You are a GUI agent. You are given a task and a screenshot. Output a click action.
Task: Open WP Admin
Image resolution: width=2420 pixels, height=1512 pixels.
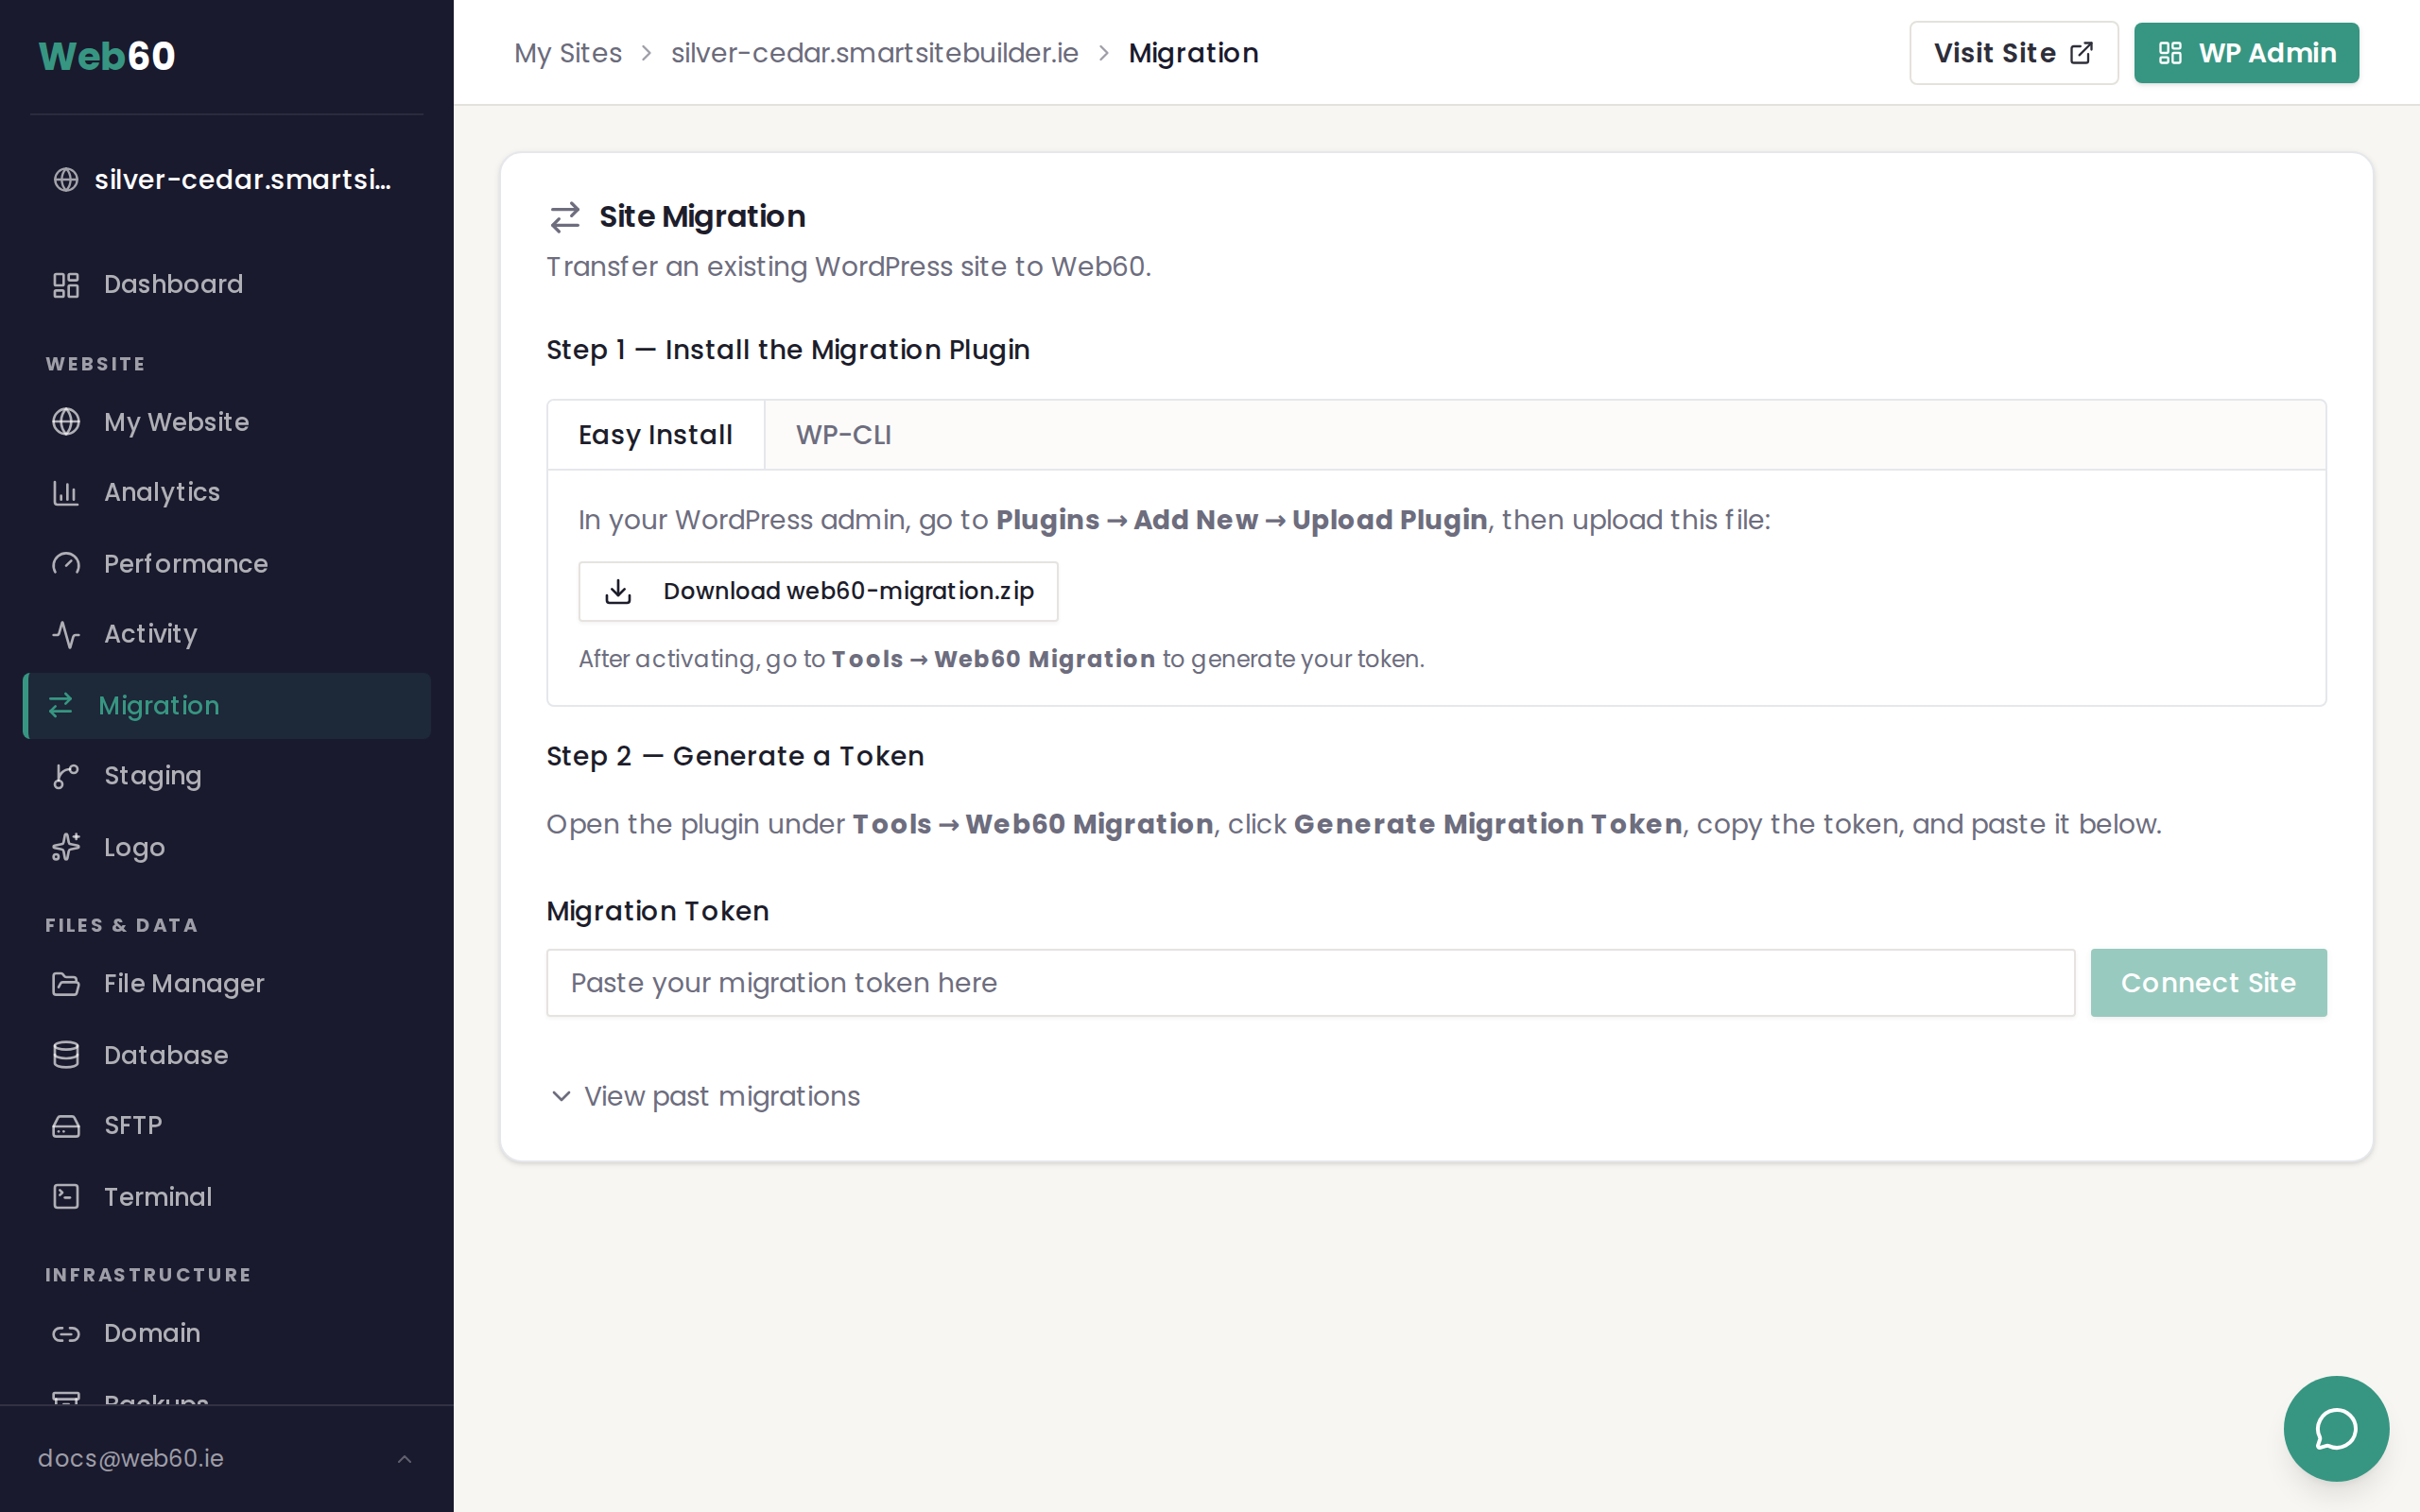(2246, 52)
